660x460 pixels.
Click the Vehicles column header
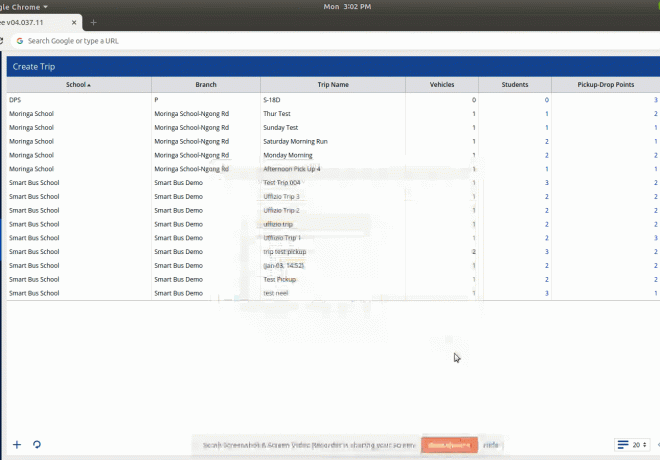point(442,85)
